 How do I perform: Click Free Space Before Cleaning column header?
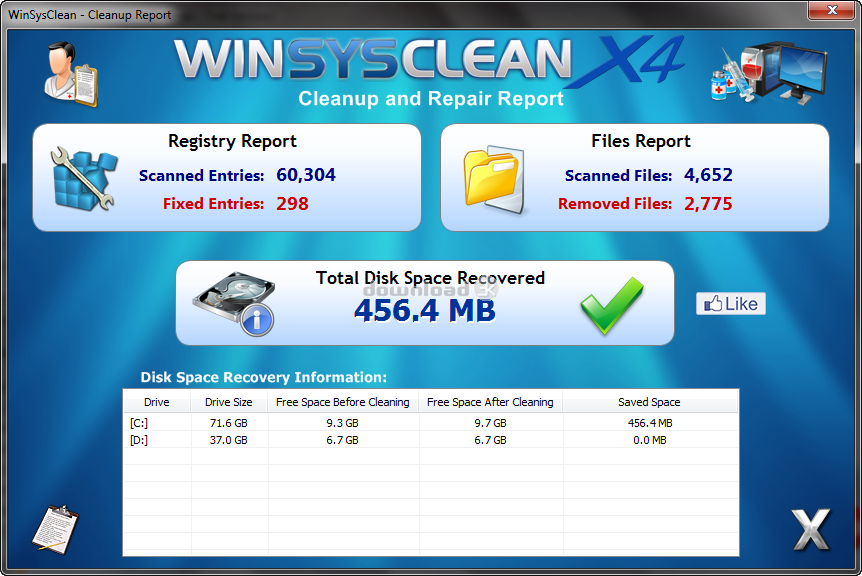tap(342, 402)
